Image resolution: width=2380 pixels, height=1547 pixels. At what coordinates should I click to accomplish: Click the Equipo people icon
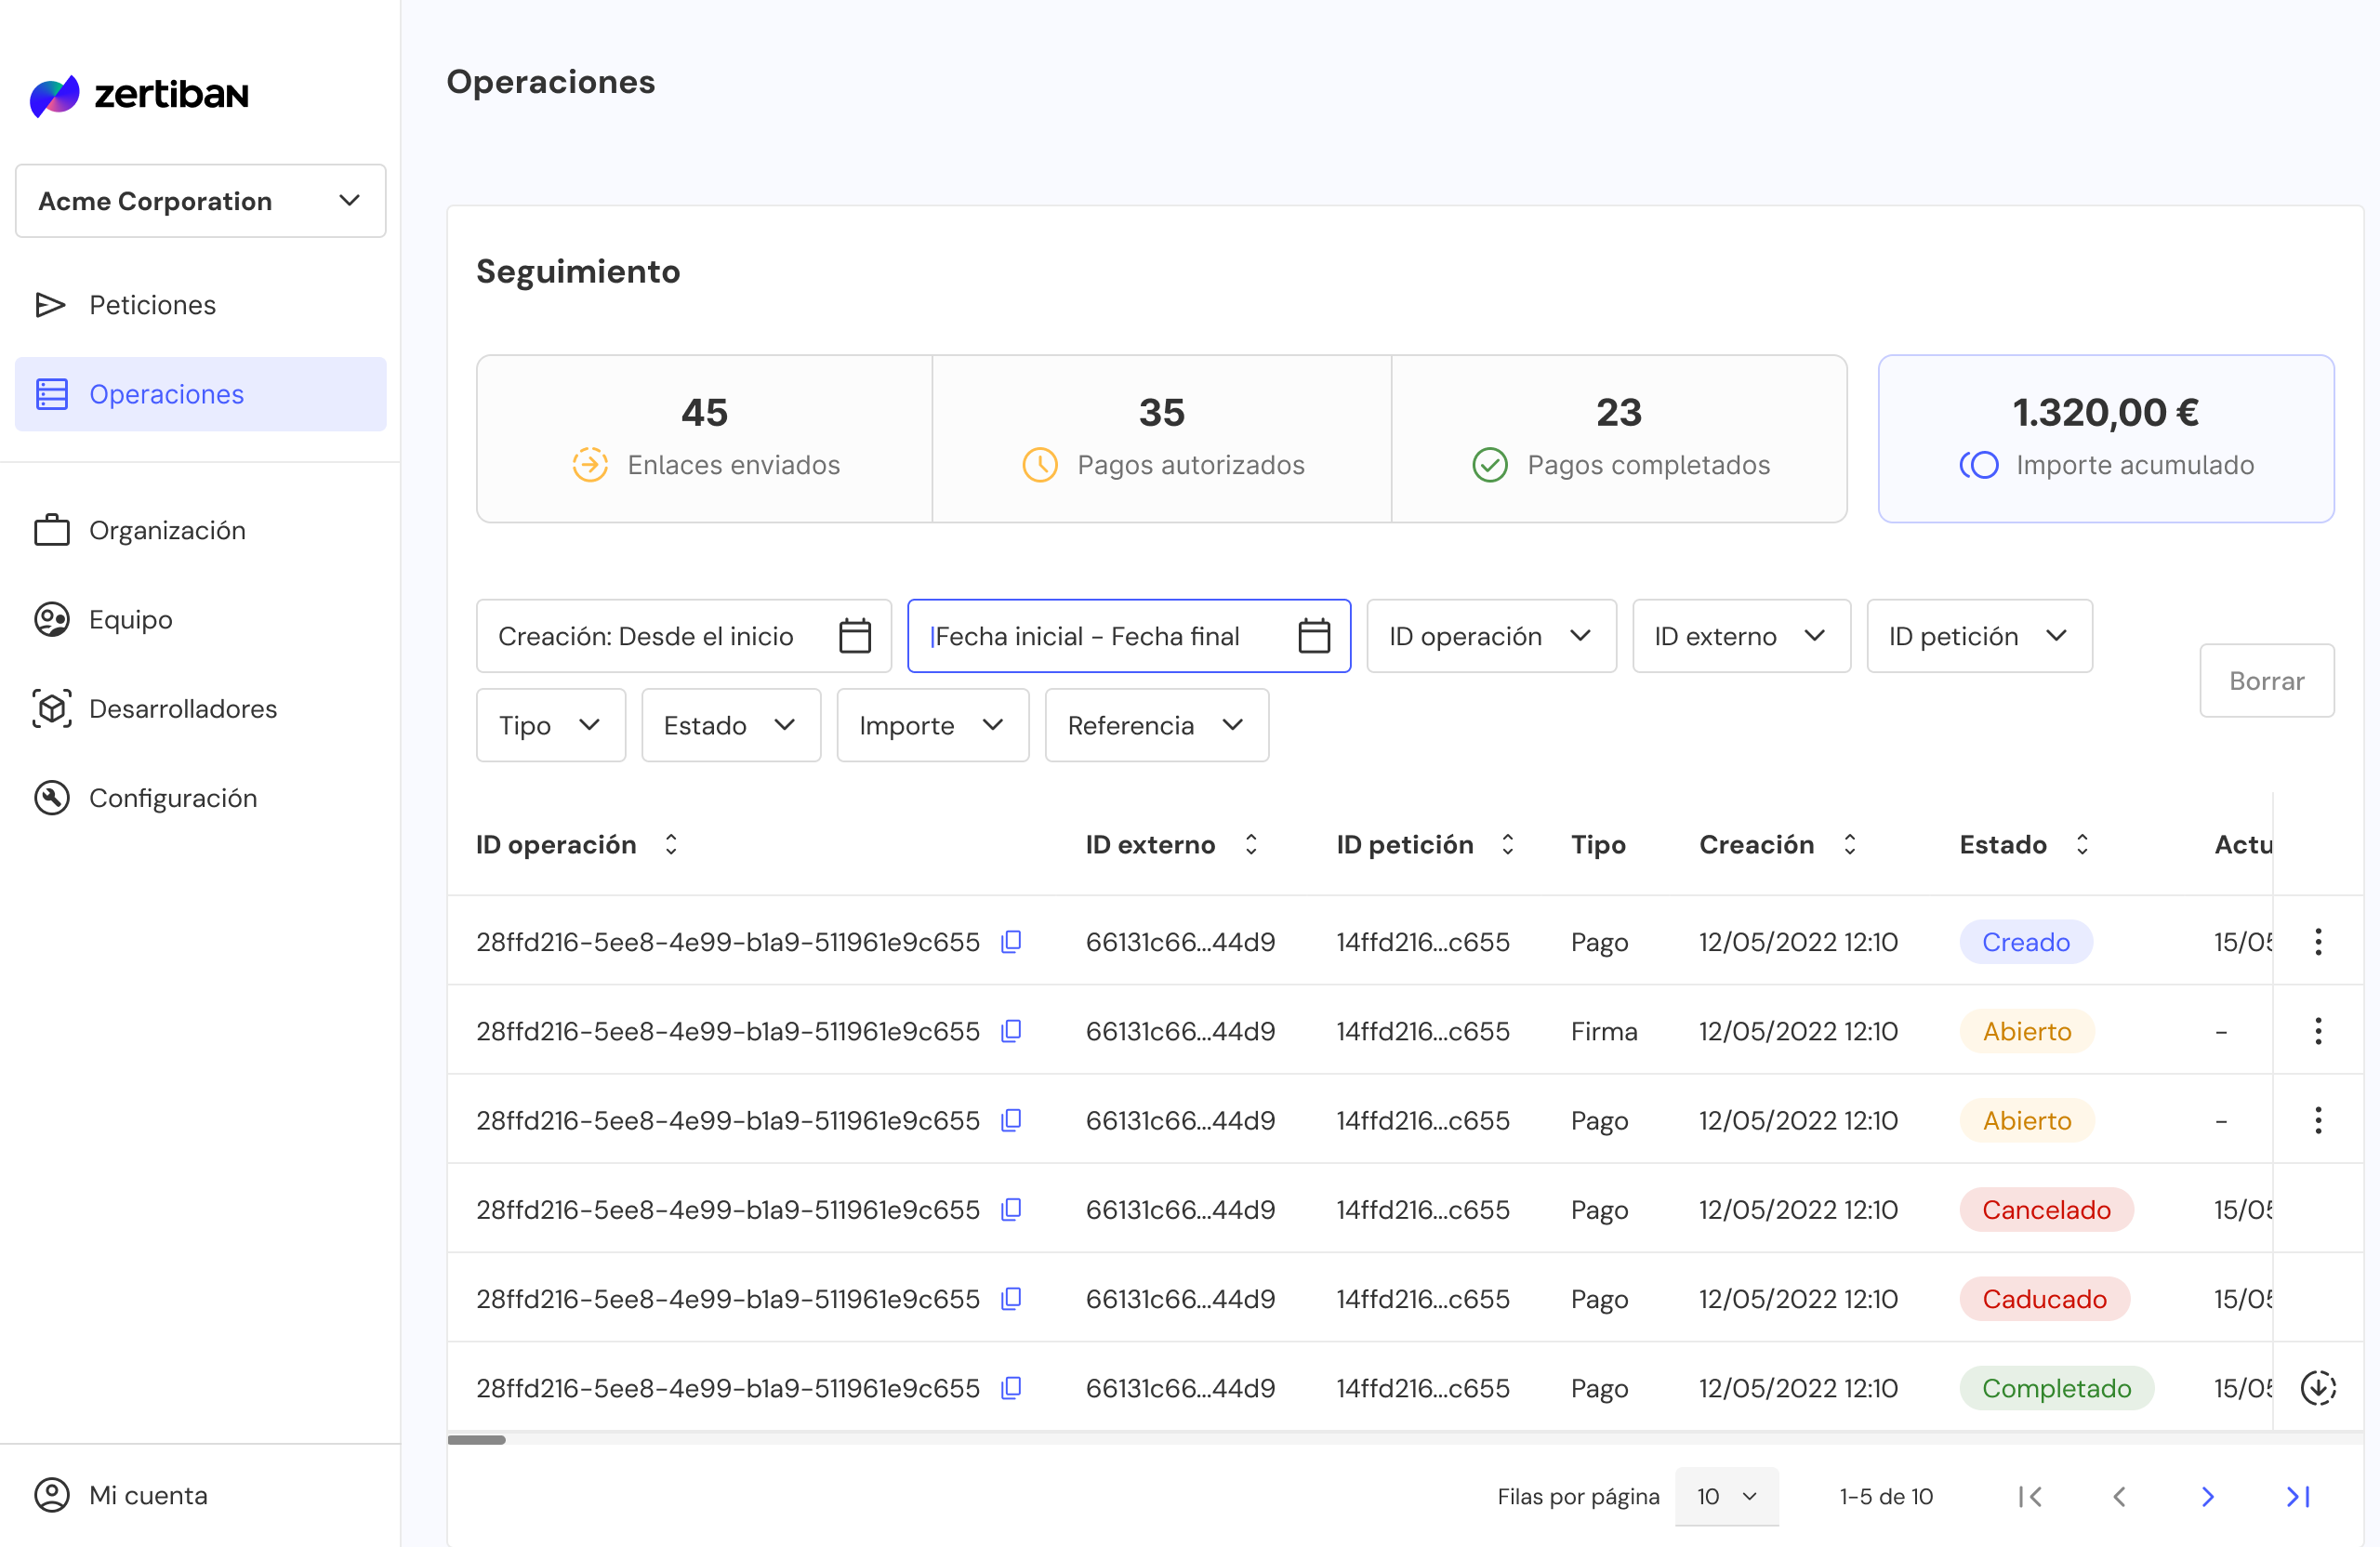pos(51,619)
